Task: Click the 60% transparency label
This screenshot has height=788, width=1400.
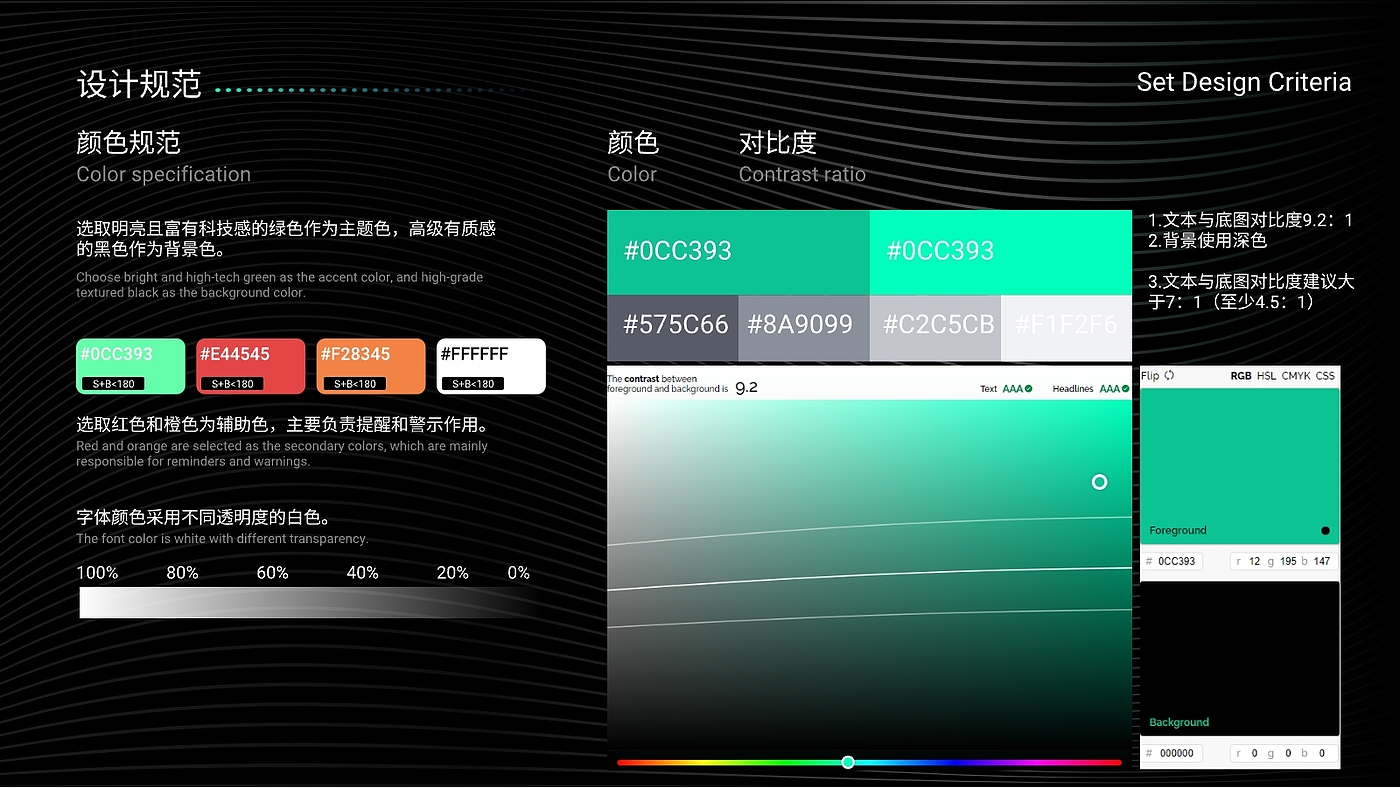Action: [x=272, y=573]
